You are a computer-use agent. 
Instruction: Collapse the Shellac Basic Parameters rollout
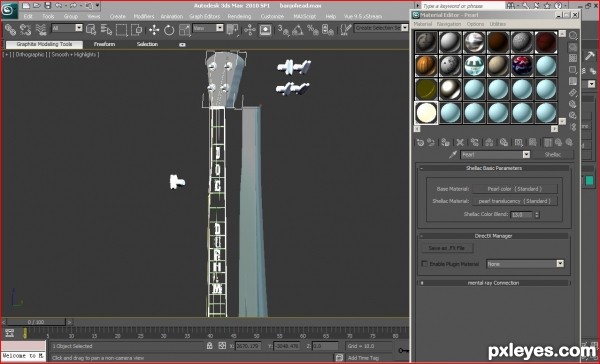[494, 168]
